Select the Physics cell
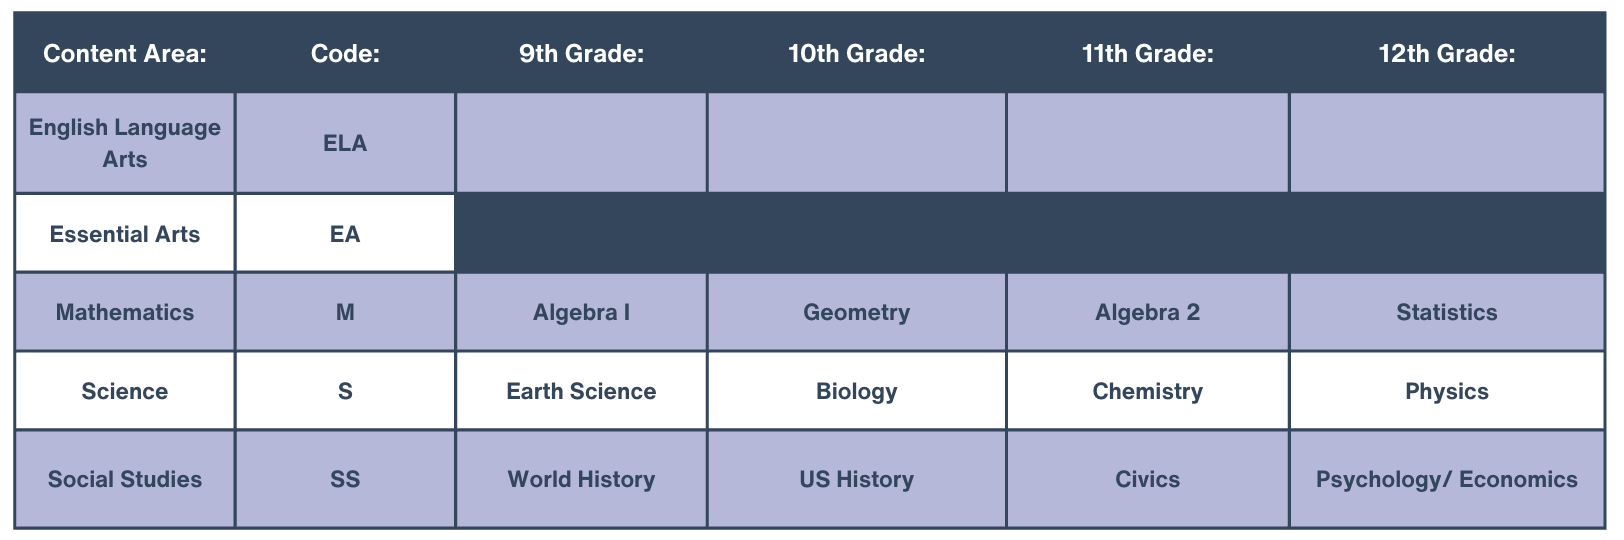The width and height of the screenshot is (1624, 540). [1446, 391]
